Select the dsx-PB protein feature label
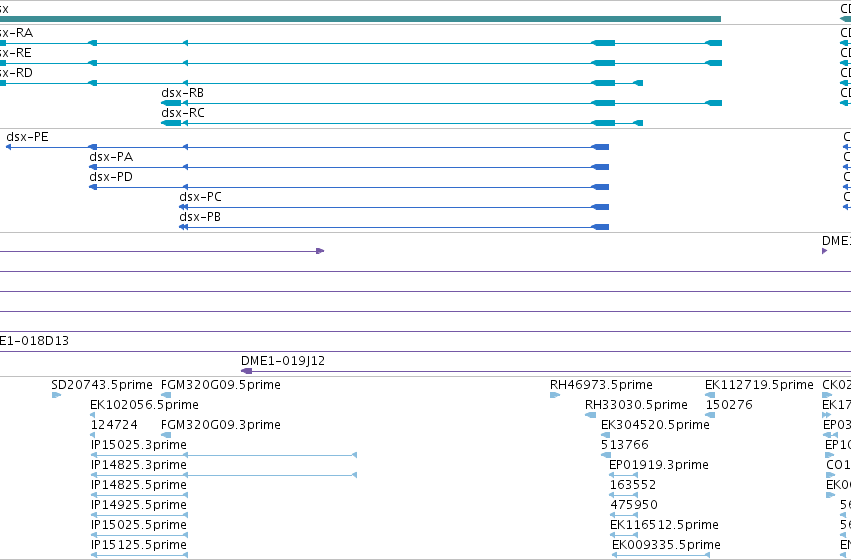 tap(200, 217)
